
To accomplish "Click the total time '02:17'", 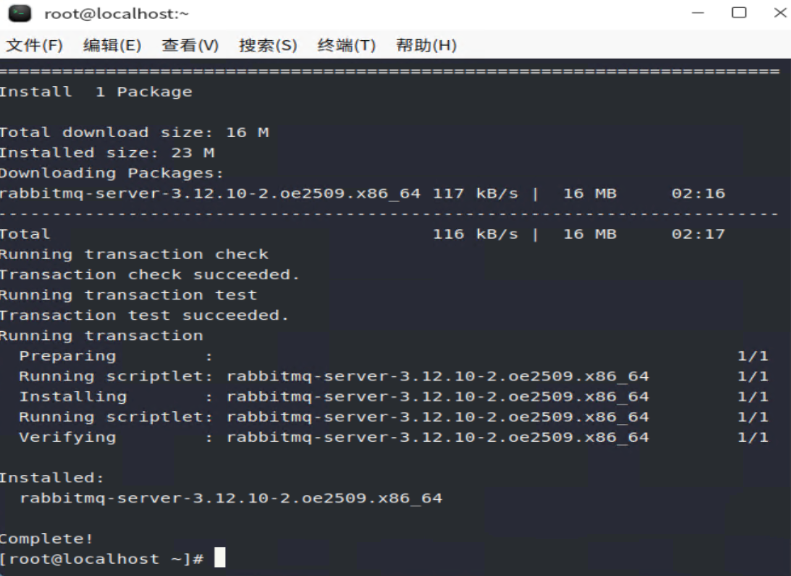I will pos(698,234).
